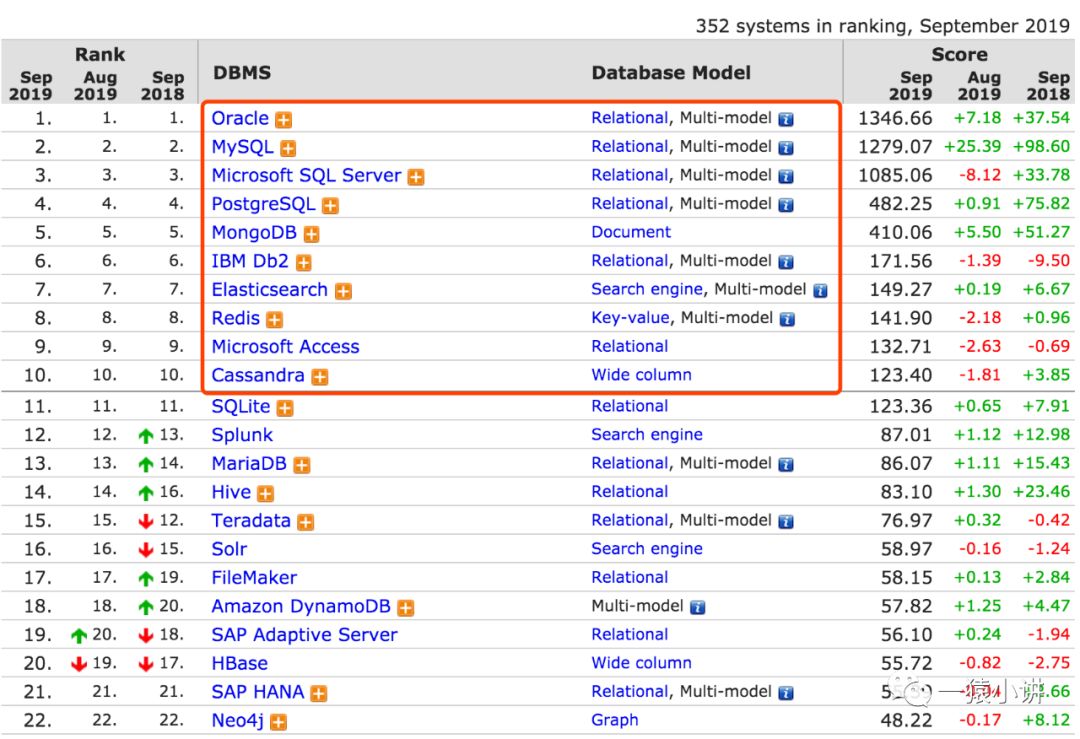Open the Microsoft Access link

(x=285, y=347)
